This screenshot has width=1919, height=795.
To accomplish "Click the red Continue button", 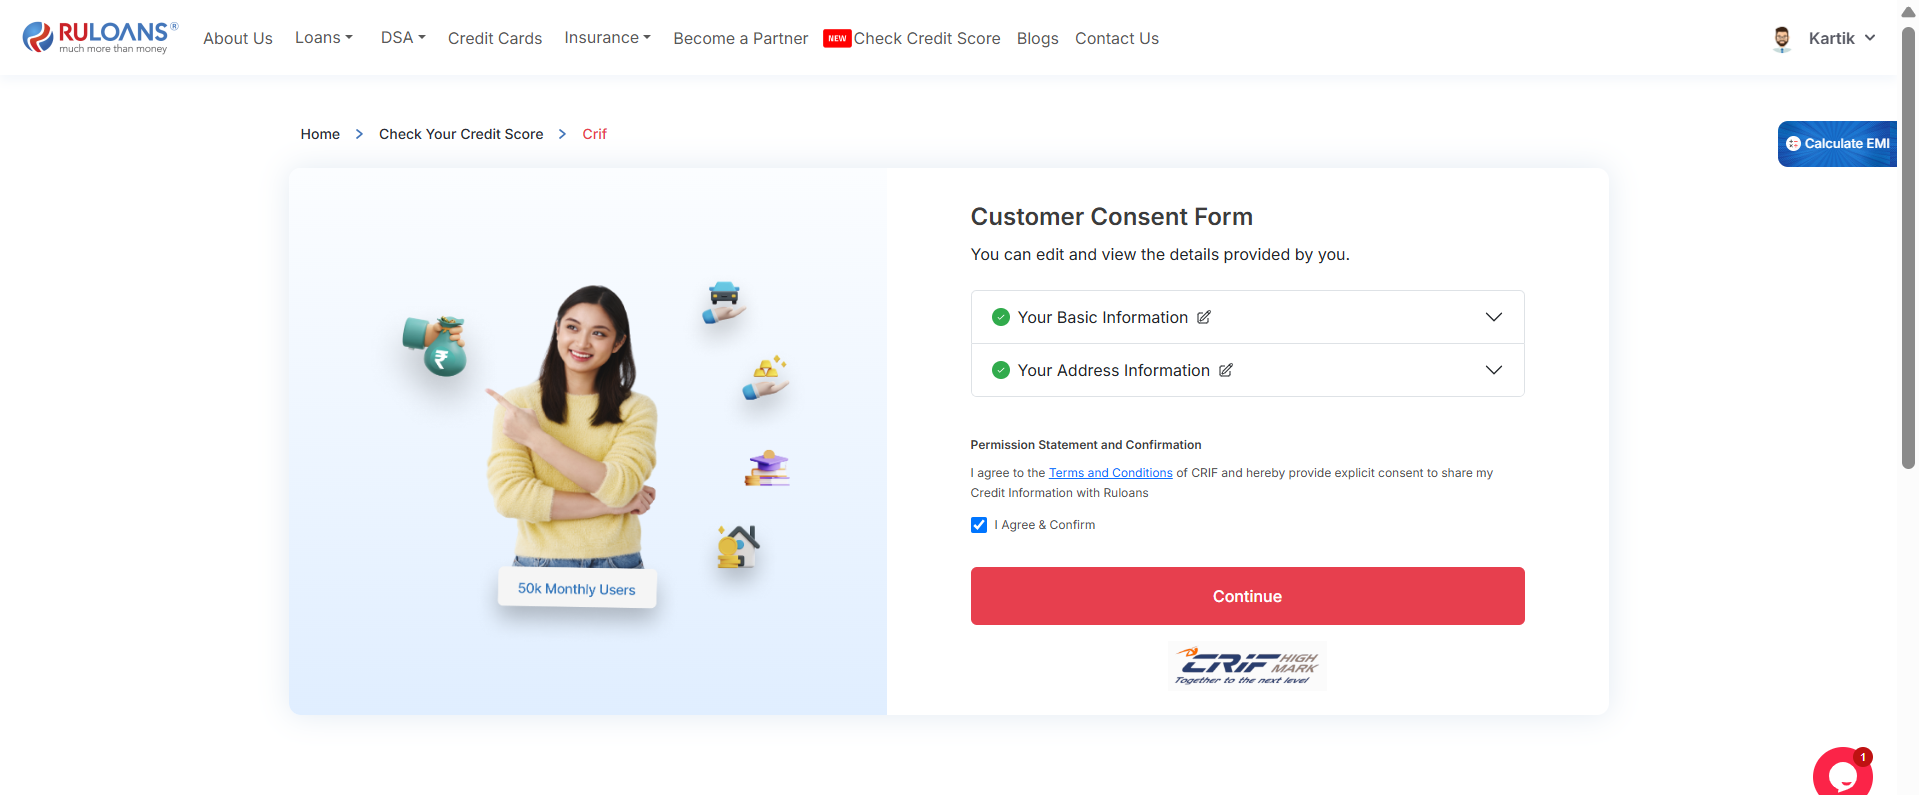I will 1247,596.
